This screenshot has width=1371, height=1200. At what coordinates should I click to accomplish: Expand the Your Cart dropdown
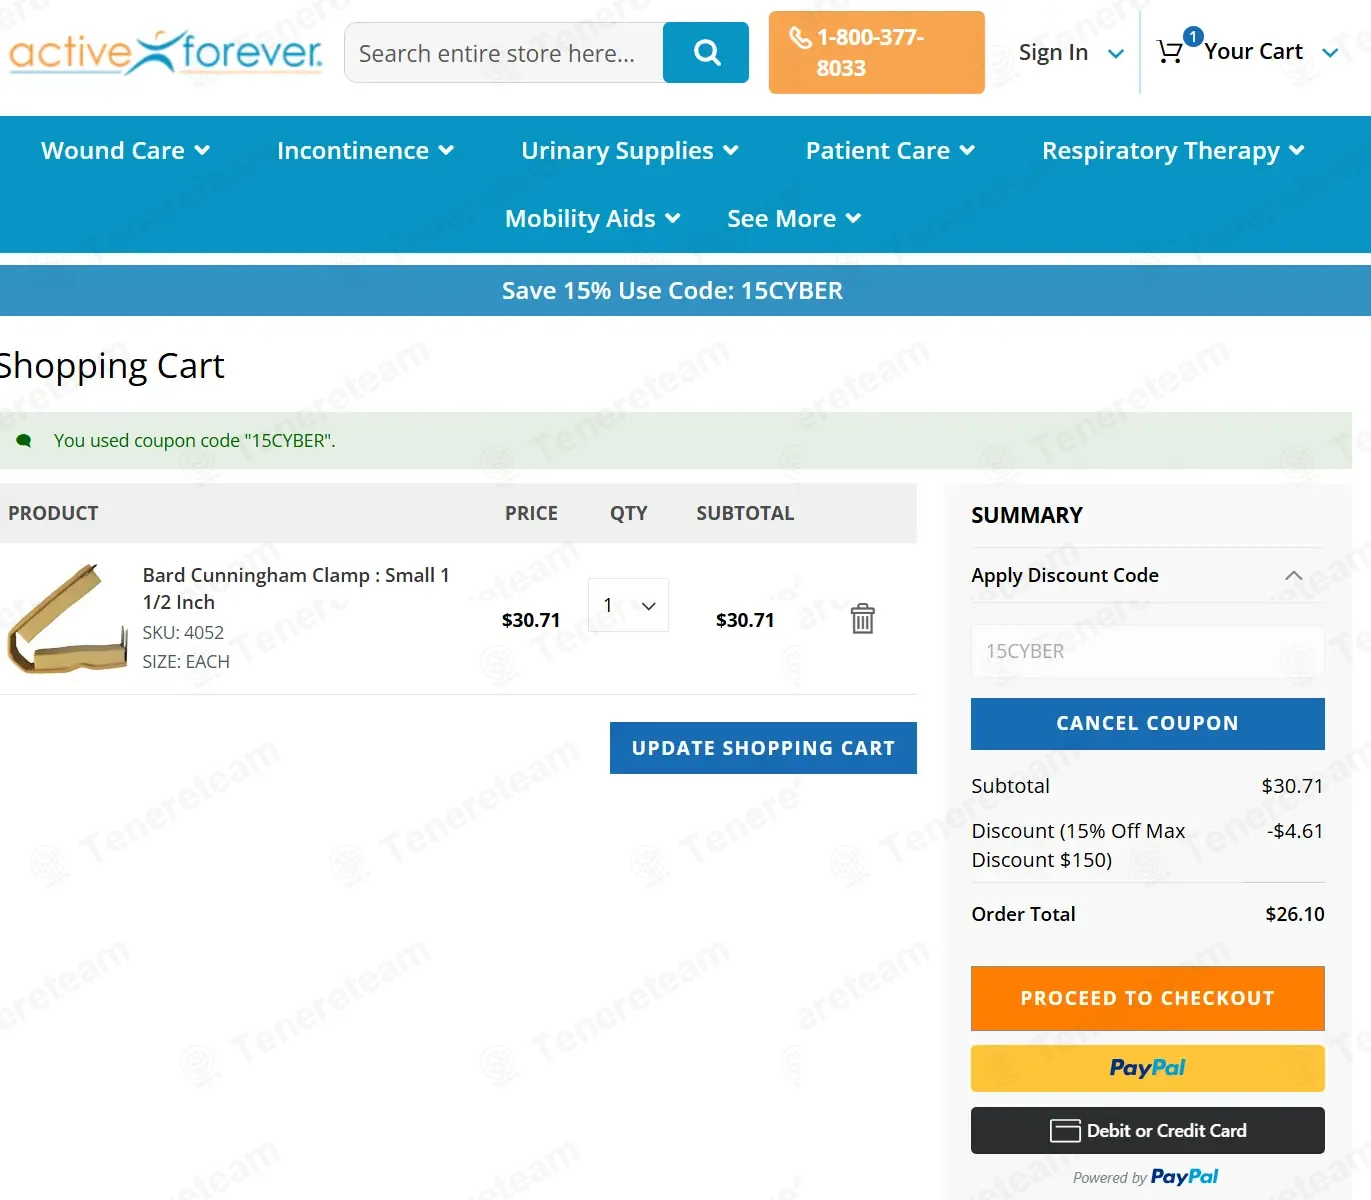click(x=1271, y=52)
